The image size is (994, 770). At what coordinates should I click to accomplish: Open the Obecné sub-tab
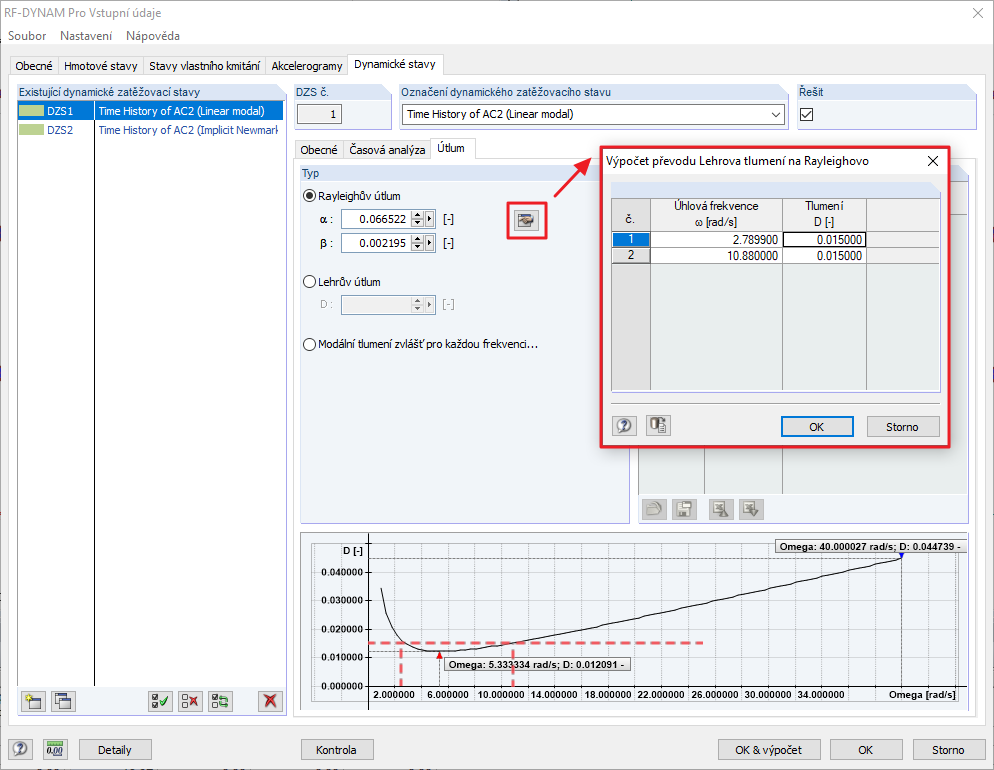(319, 150)
